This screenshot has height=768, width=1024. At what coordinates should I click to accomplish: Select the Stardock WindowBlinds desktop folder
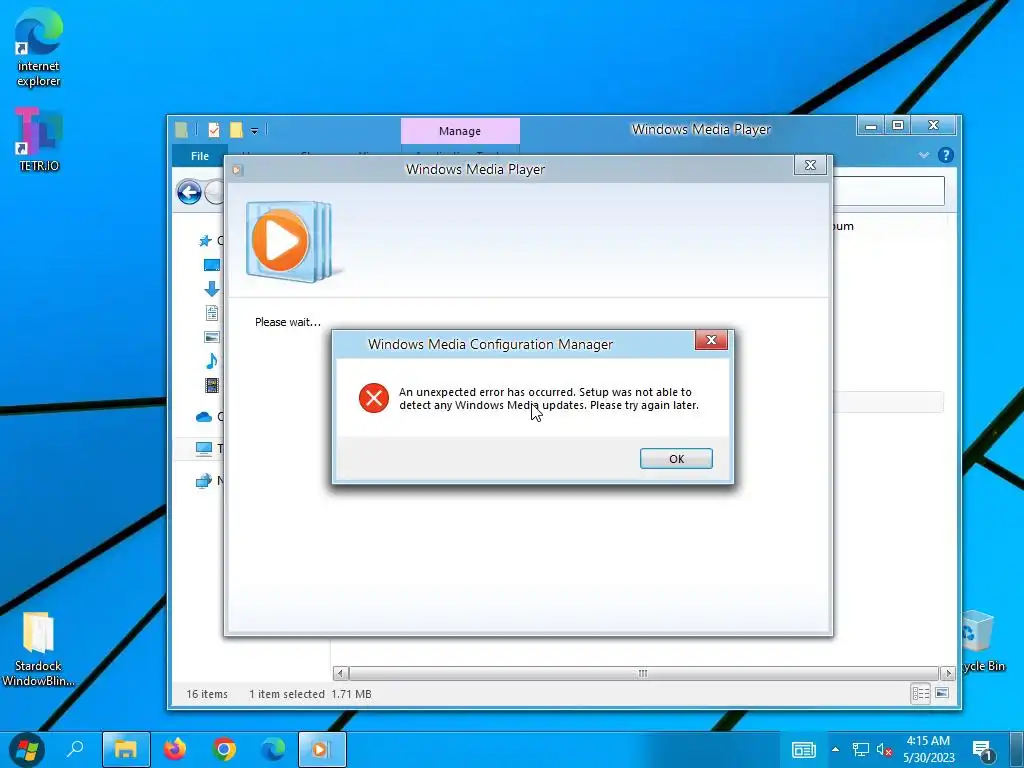coord(38,649)
